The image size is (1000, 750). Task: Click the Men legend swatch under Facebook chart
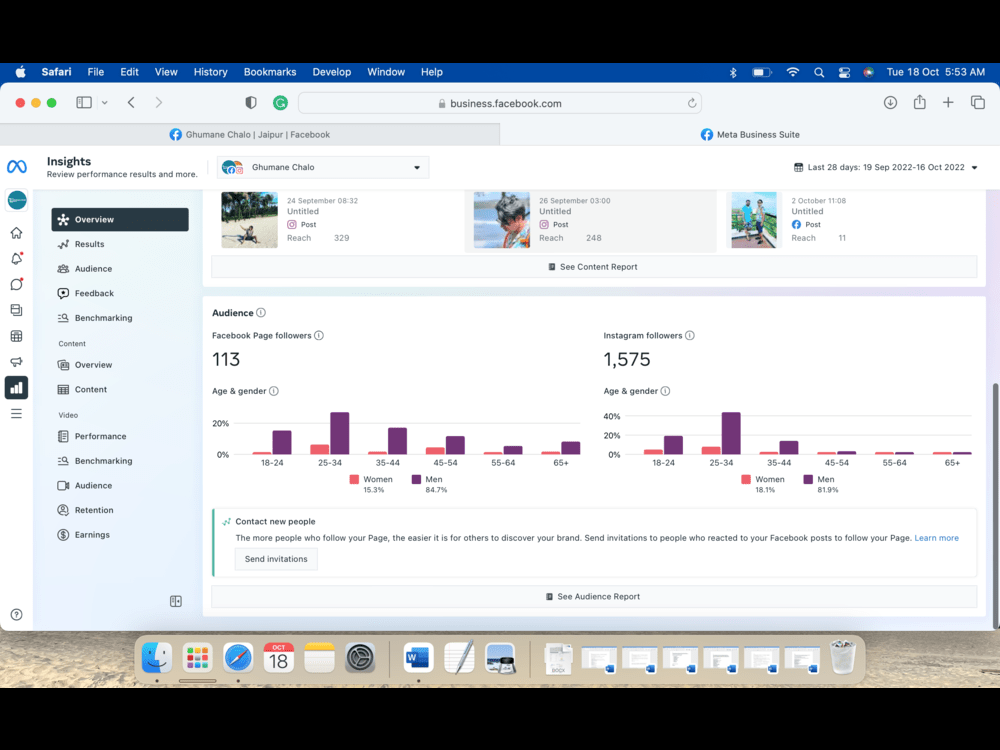click(416, 480)
